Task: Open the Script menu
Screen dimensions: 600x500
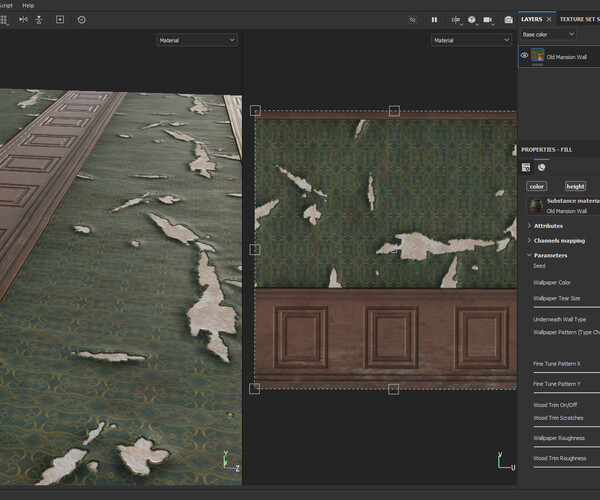Action: tap(6, 5)
